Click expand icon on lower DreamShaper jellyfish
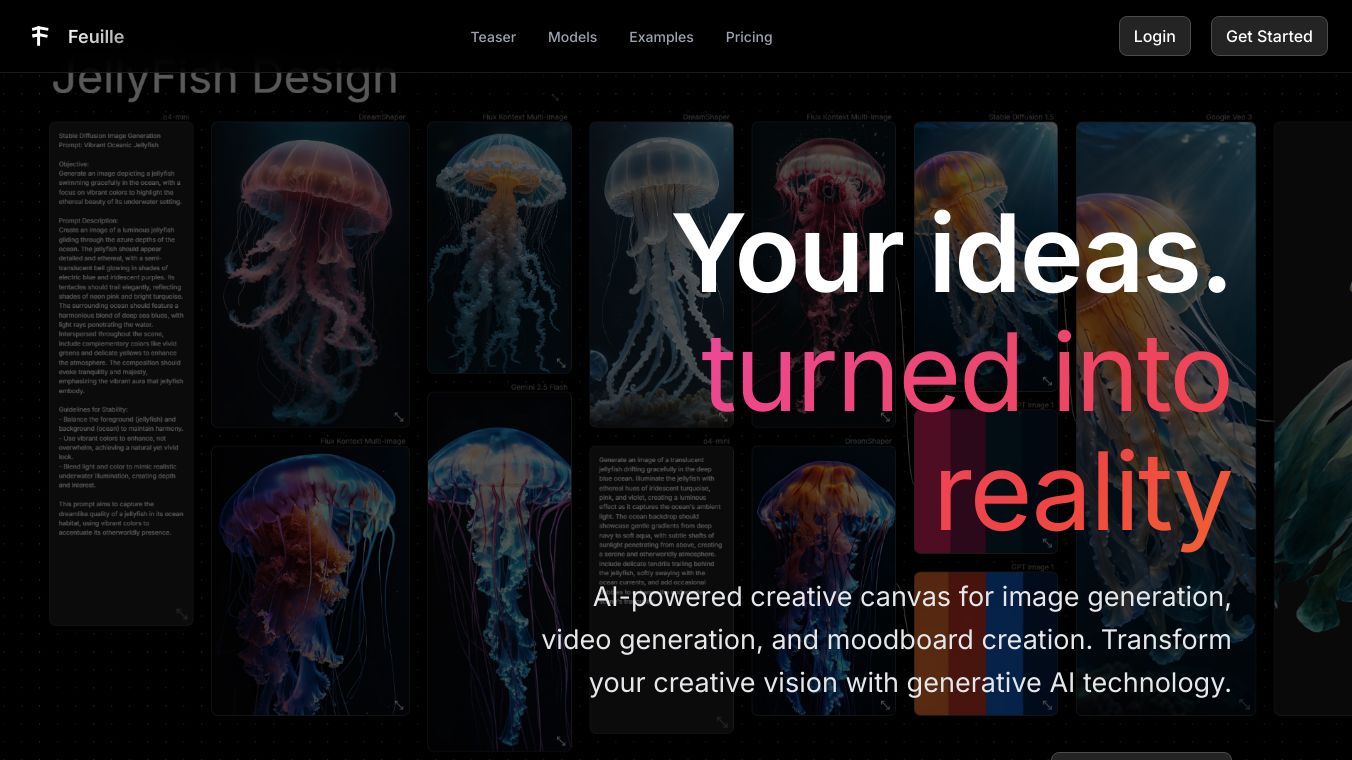 (x=884, y=705)
